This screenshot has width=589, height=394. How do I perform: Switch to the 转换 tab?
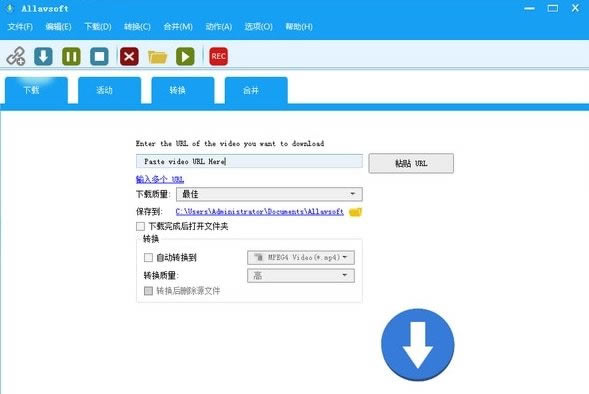(183, 90)
